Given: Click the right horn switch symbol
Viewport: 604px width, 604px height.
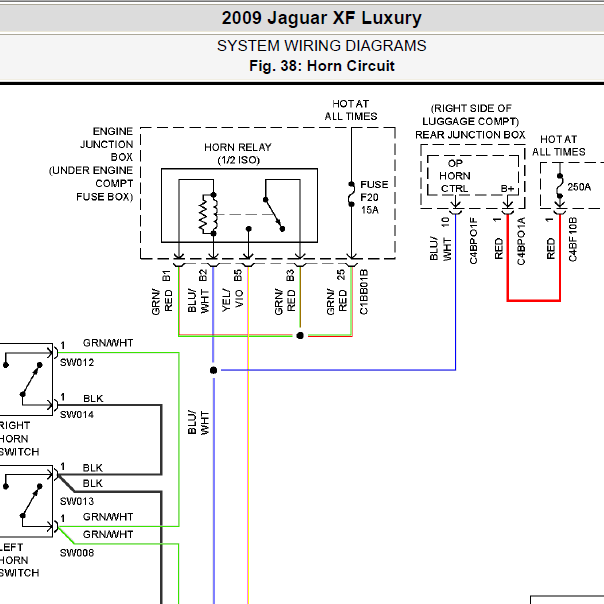Looking at the screenshot, I should [27, 379].
